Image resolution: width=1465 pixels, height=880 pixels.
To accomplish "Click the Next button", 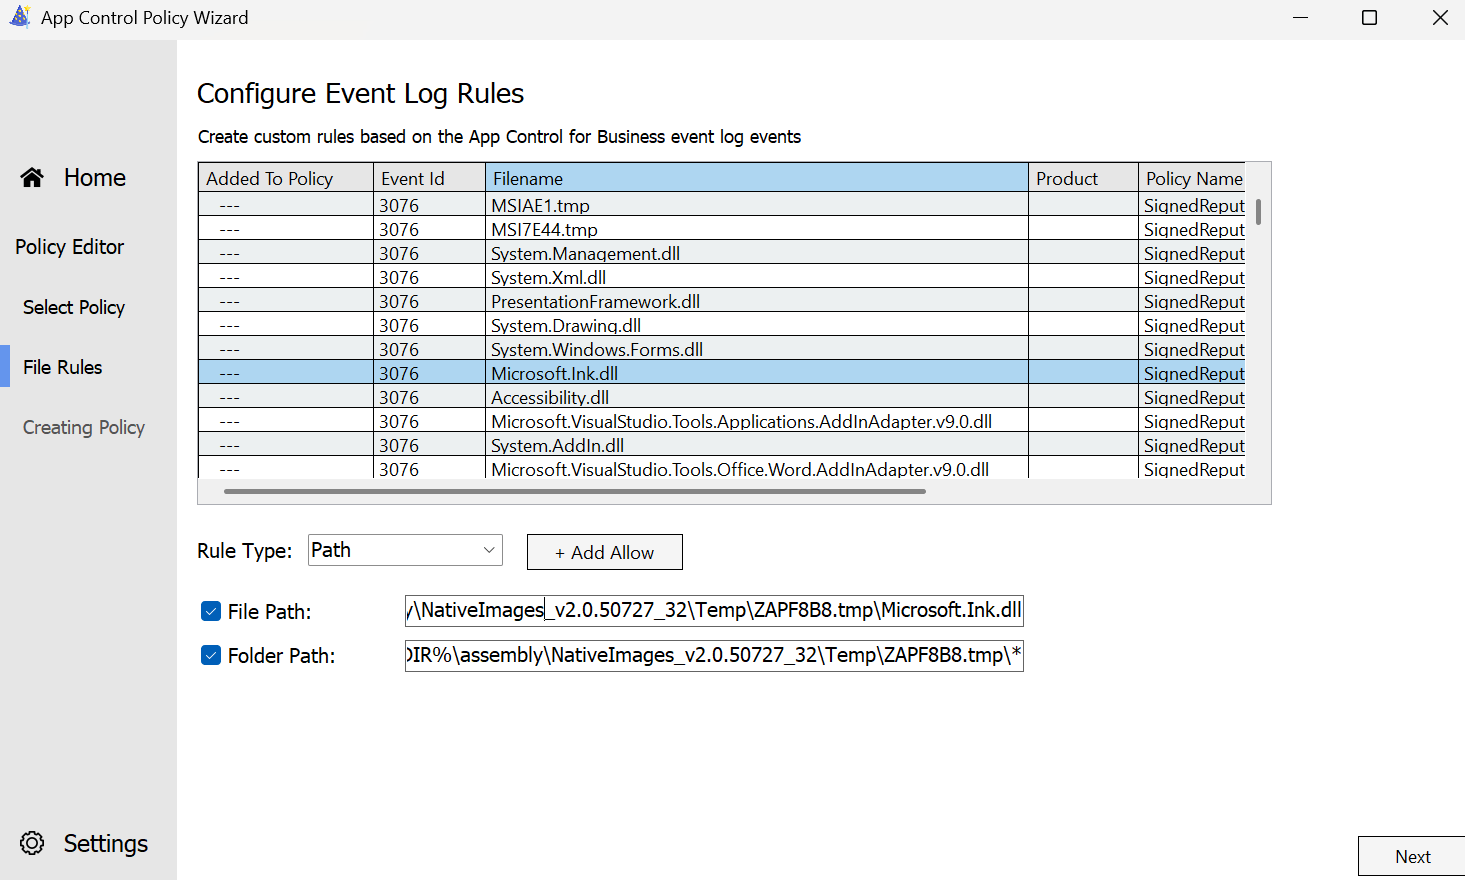I will [1412, 857].
